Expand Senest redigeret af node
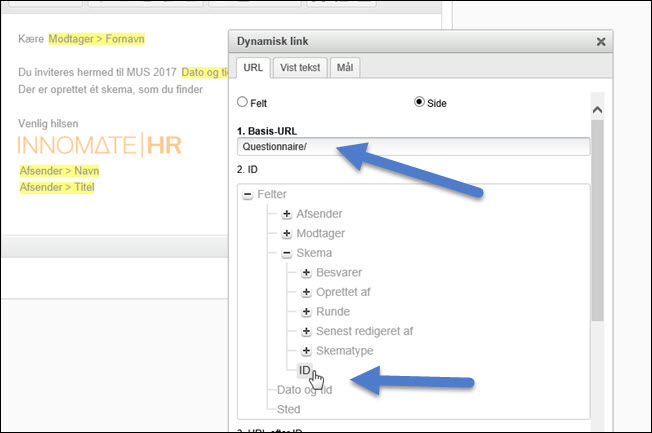The width and height of the screenshot is (652, 433). 306,331
